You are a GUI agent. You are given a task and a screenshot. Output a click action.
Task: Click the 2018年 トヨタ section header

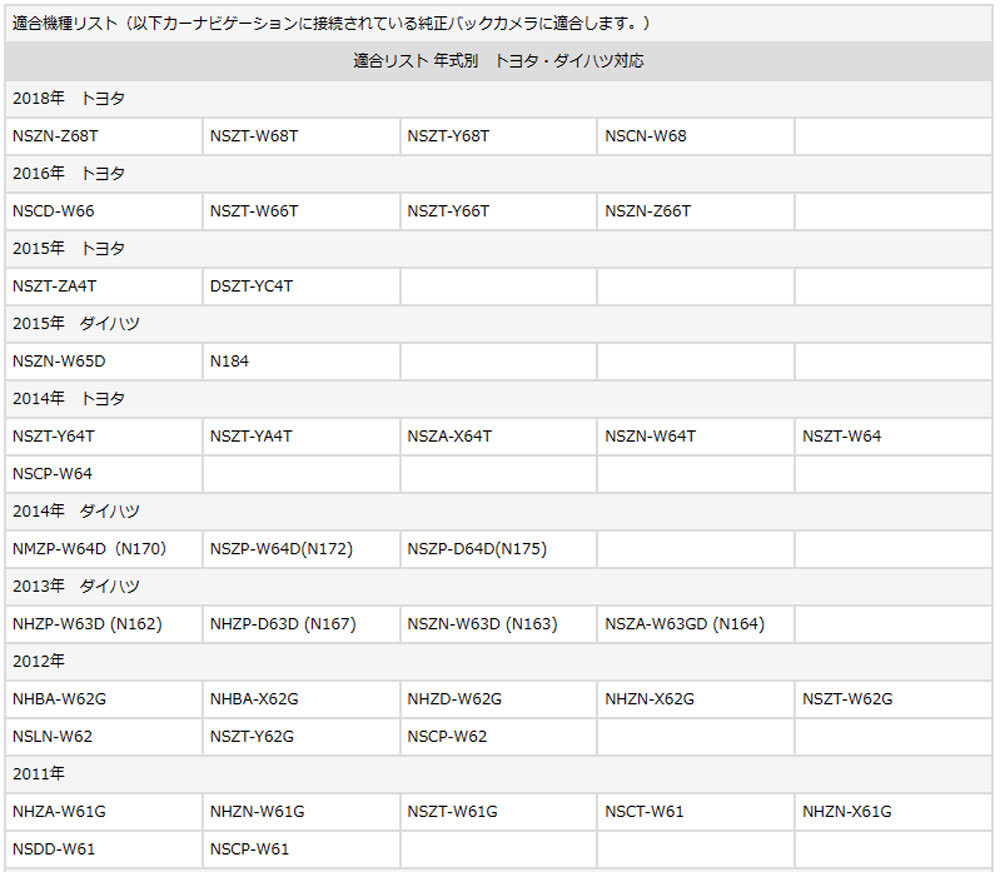498,98
